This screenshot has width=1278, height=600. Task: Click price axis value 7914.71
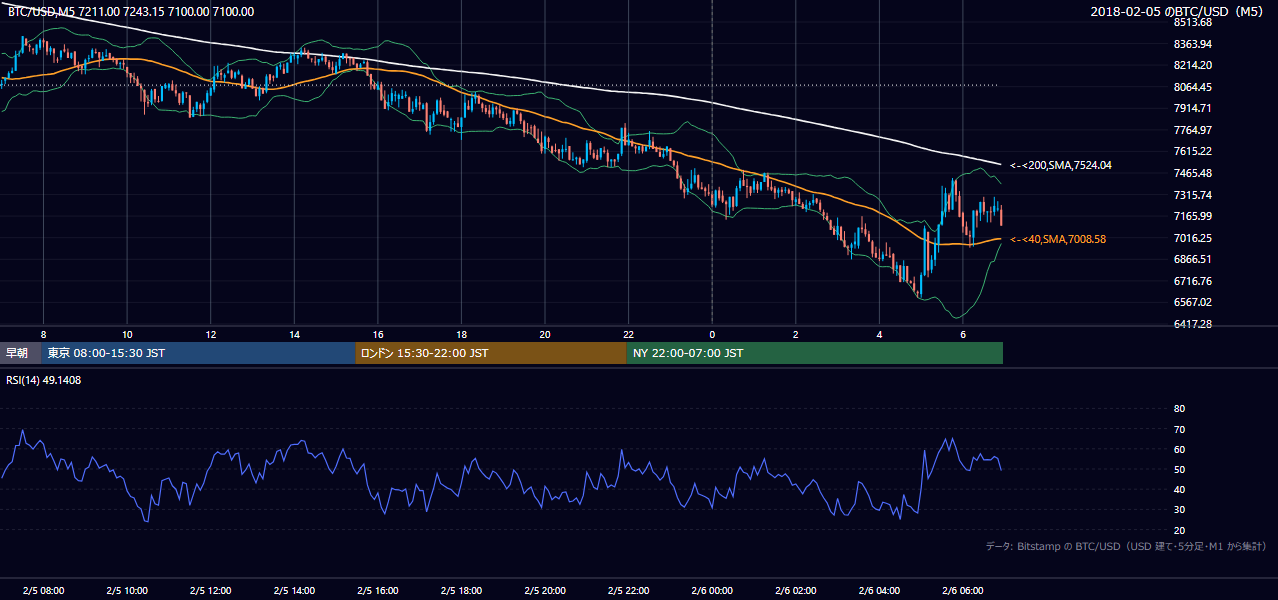pos(1193,108)
